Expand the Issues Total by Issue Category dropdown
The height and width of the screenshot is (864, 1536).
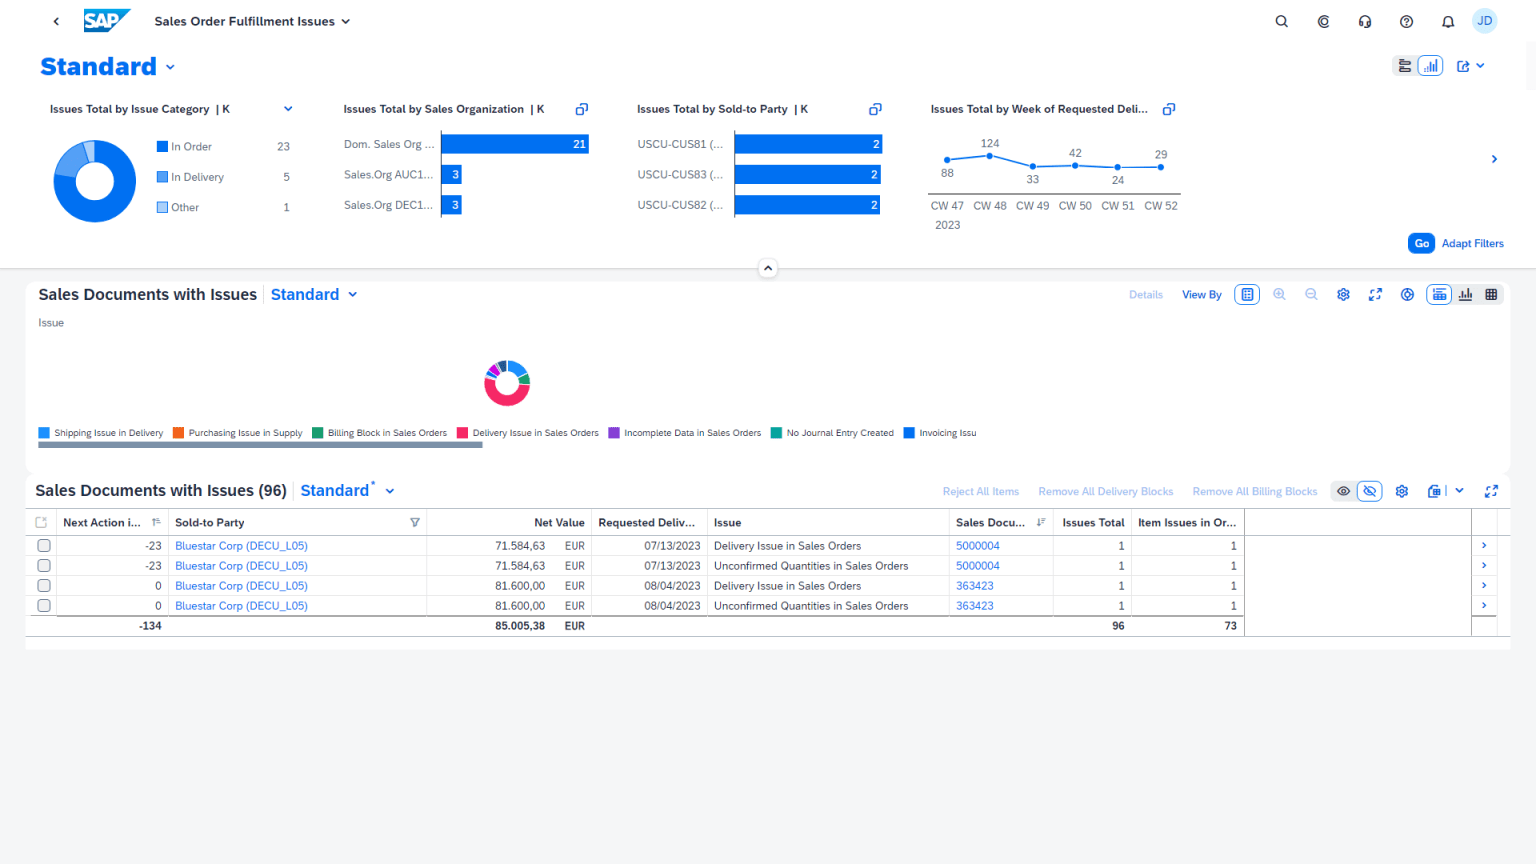click(288, 109)
